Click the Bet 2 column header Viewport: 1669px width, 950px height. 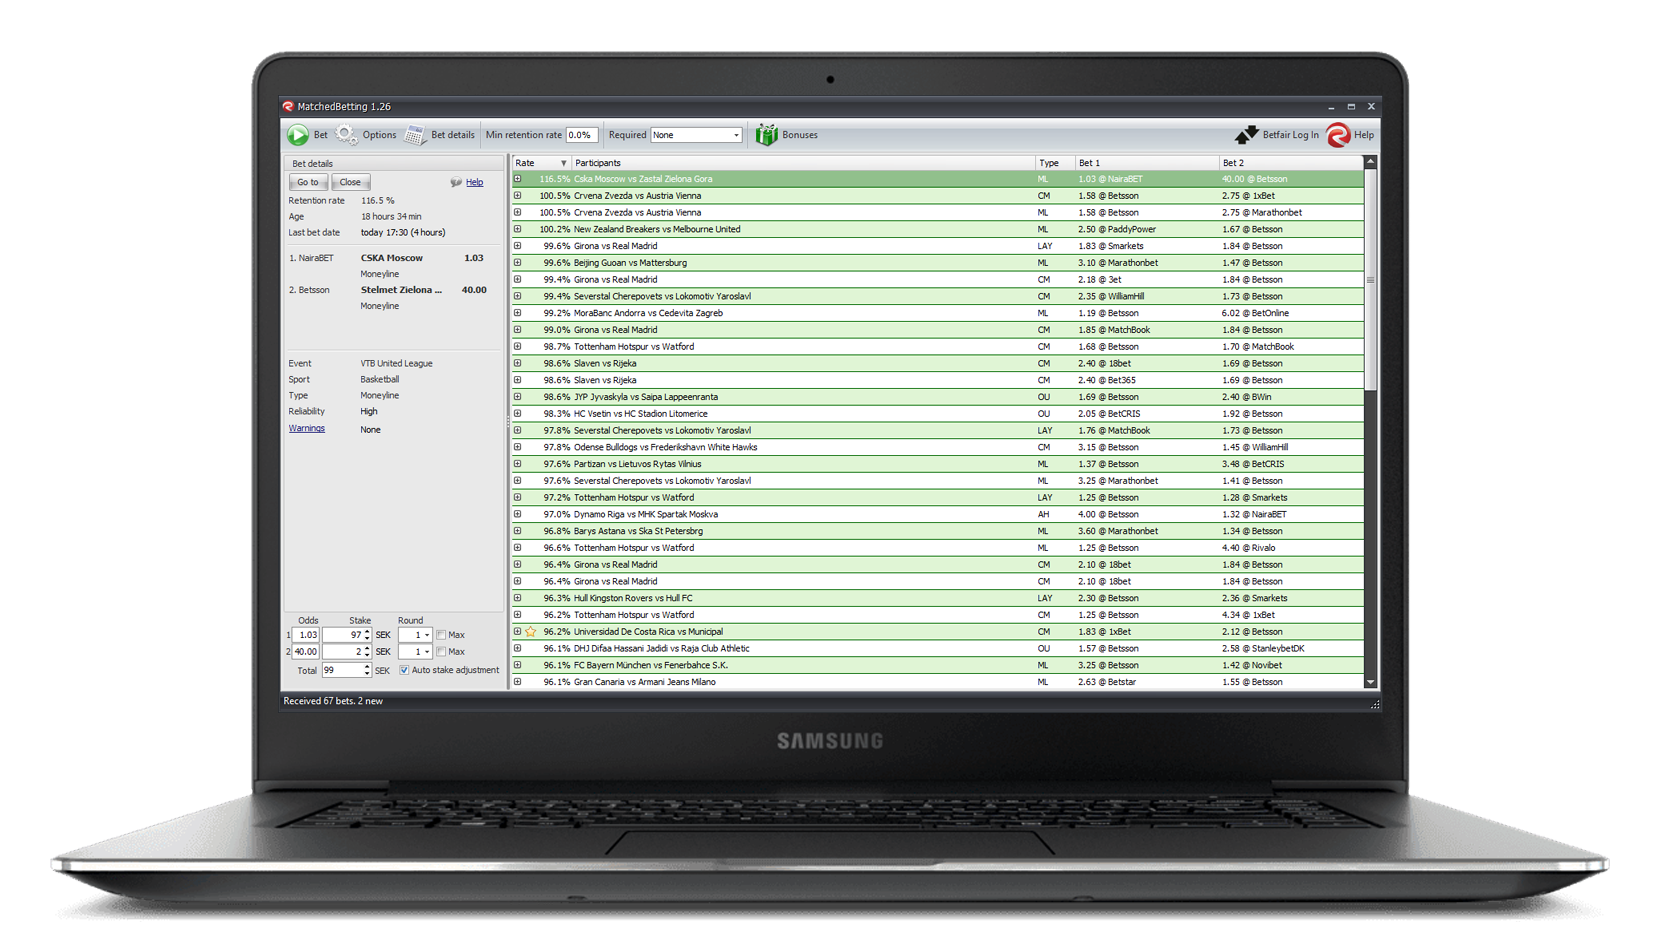[1291, 163]
